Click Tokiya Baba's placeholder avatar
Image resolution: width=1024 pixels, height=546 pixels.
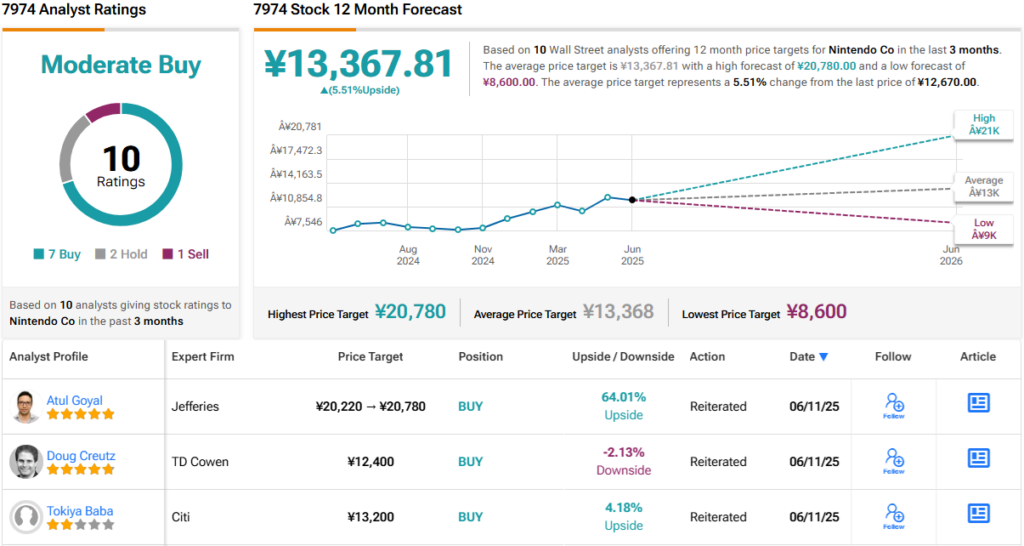tap(25, 517)
